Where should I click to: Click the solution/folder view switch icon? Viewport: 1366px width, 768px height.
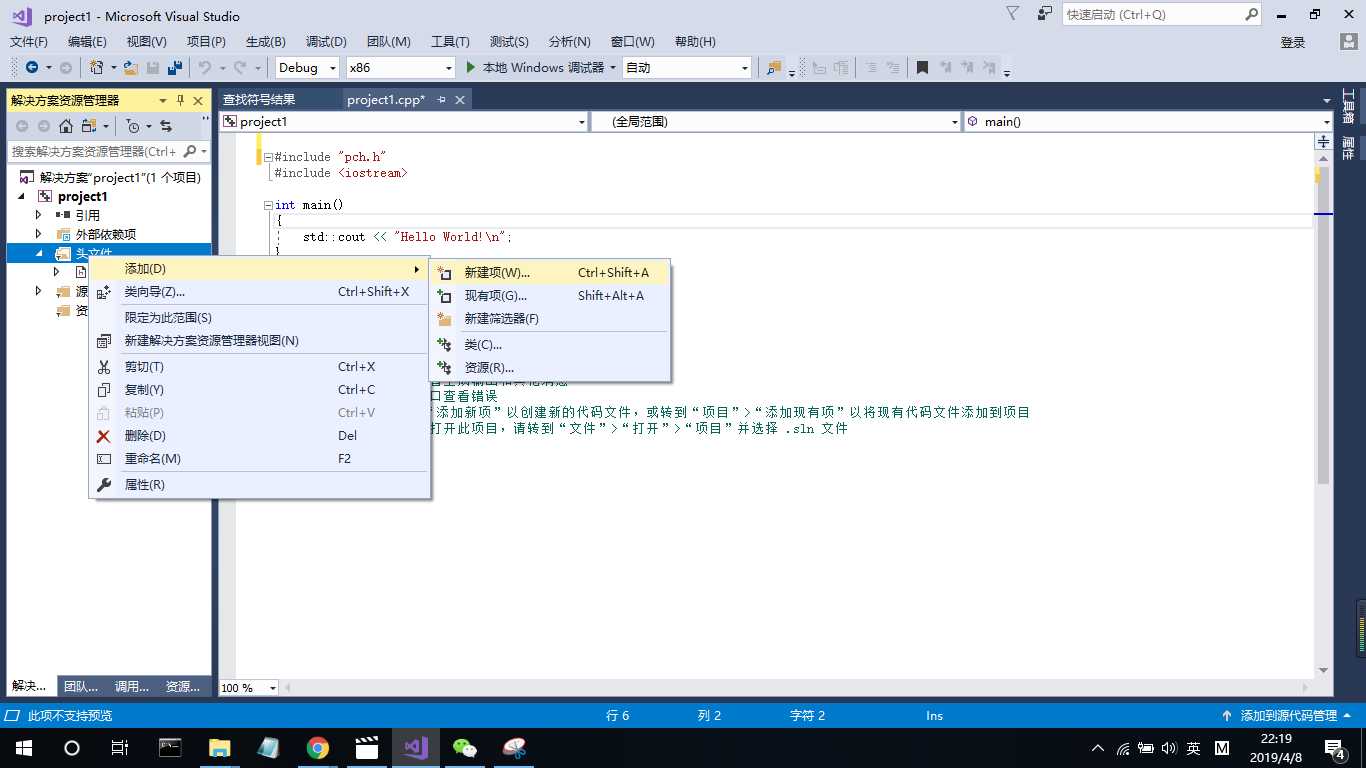tap(89, 126)
